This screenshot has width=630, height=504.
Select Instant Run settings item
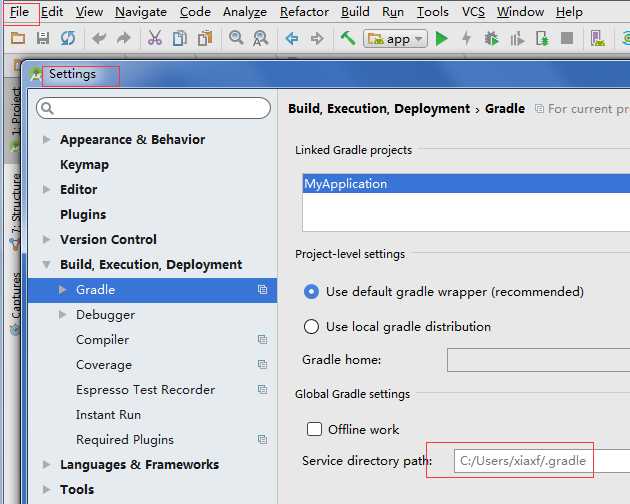coord(108,414)
